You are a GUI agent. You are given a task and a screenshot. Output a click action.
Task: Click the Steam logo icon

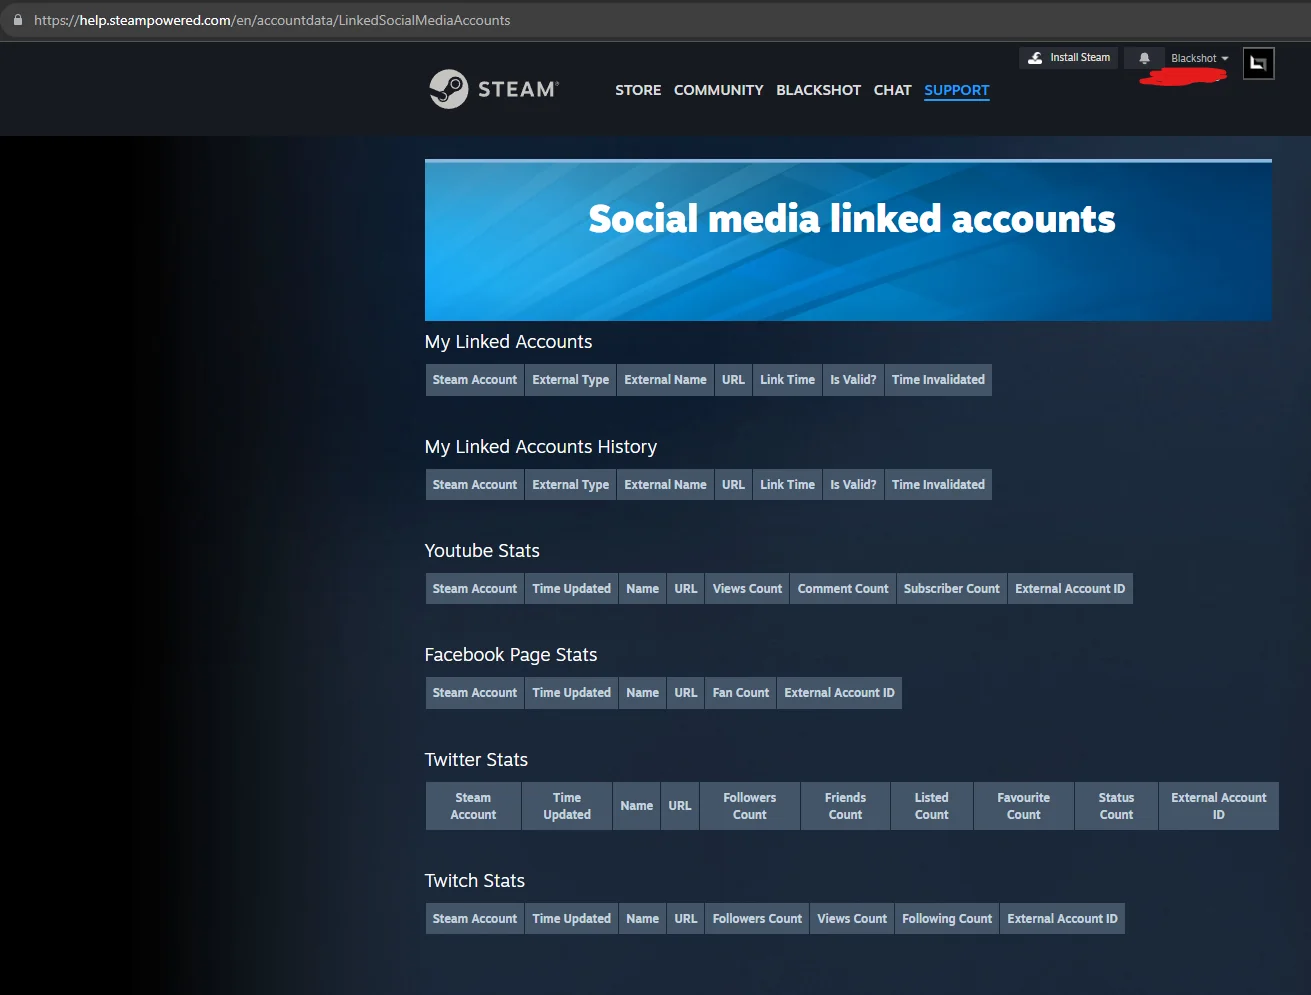coord(449,88)
